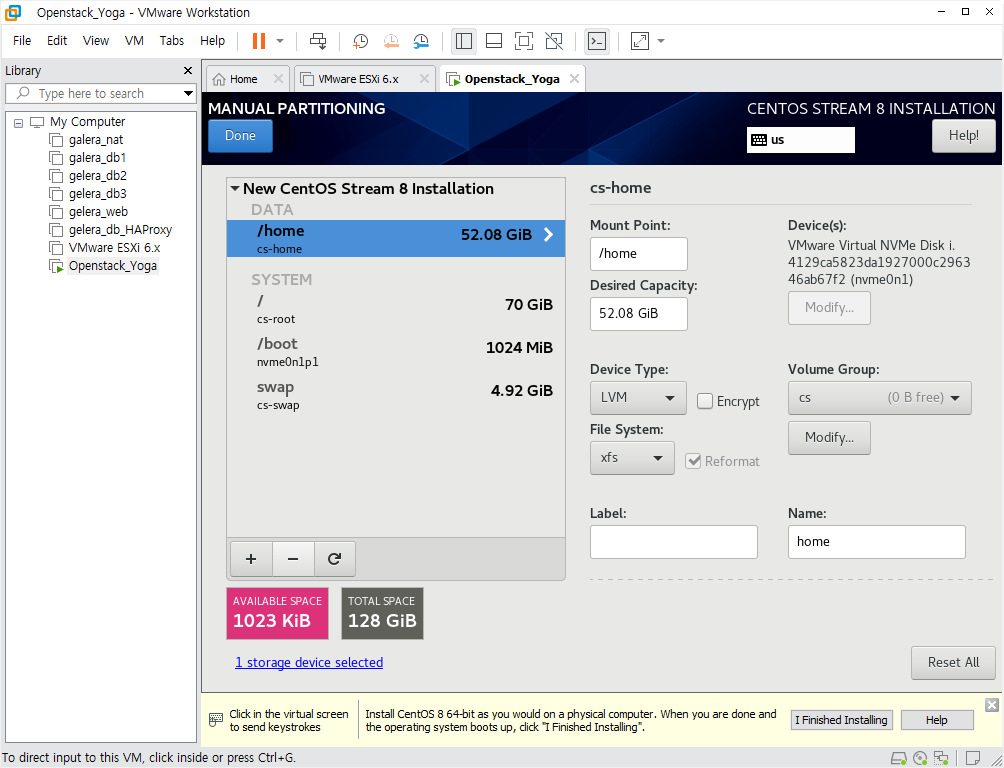Open the Help menu
Image resolution: width=1004 pixels, height=768 pixels.
tap(212, 40)
